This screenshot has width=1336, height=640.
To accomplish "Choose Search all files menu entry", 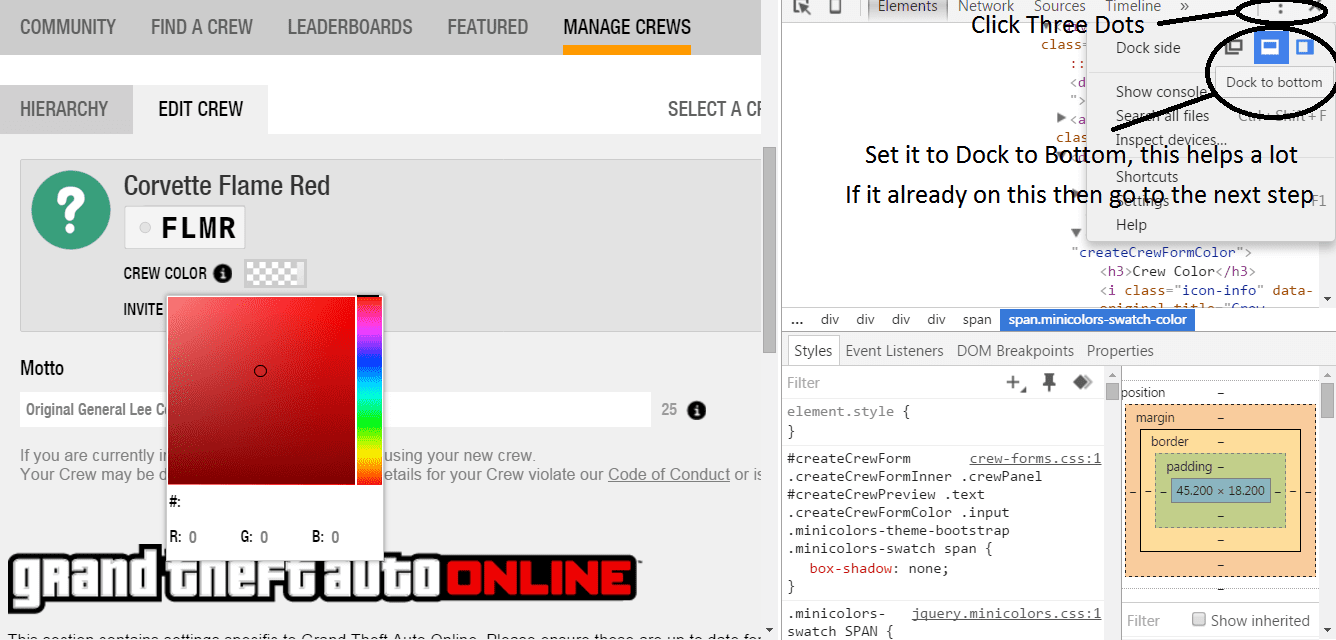I will (x=1163, y=116).
